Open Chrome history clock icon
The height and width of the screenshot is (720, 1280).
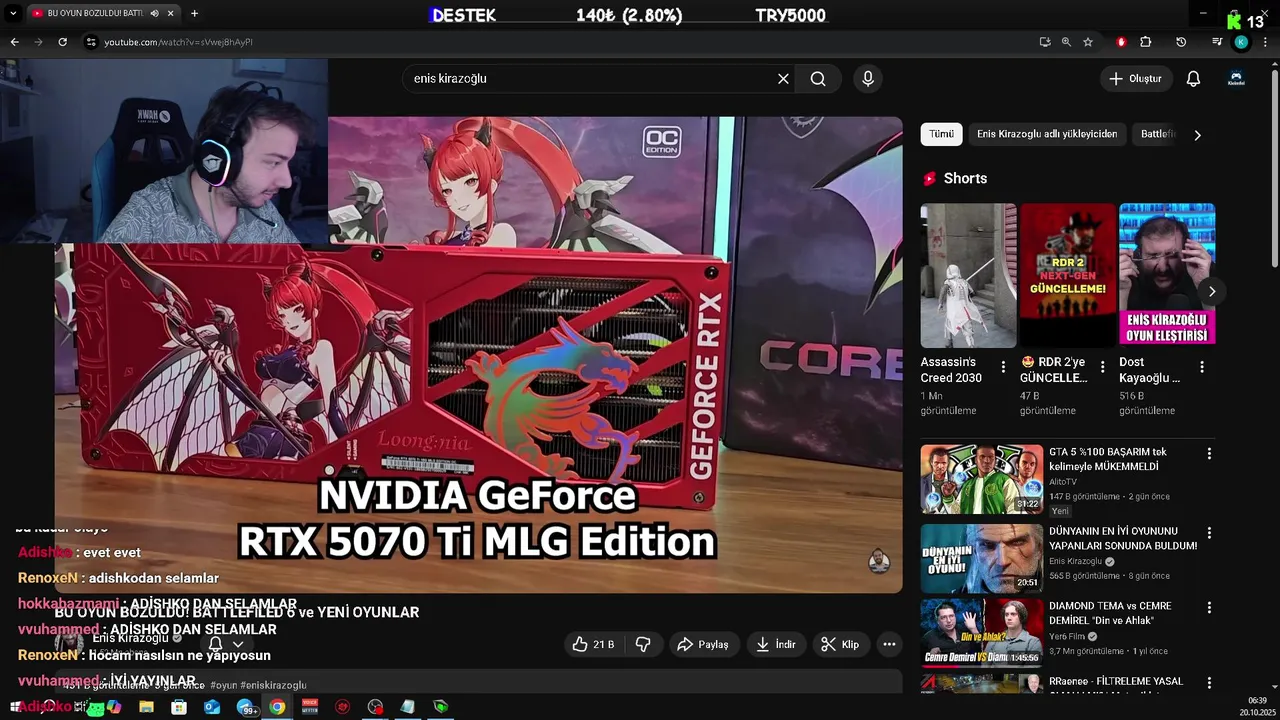[x=1181, y=42]
